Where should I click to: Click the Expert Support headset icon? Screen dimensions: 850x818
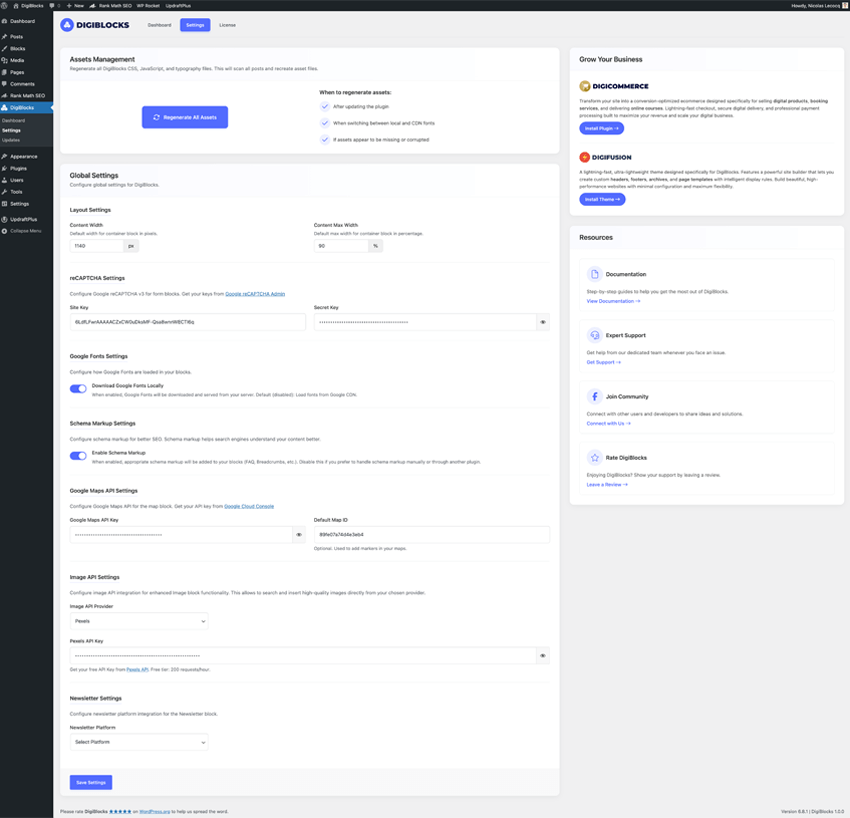(x=594, y=335)
